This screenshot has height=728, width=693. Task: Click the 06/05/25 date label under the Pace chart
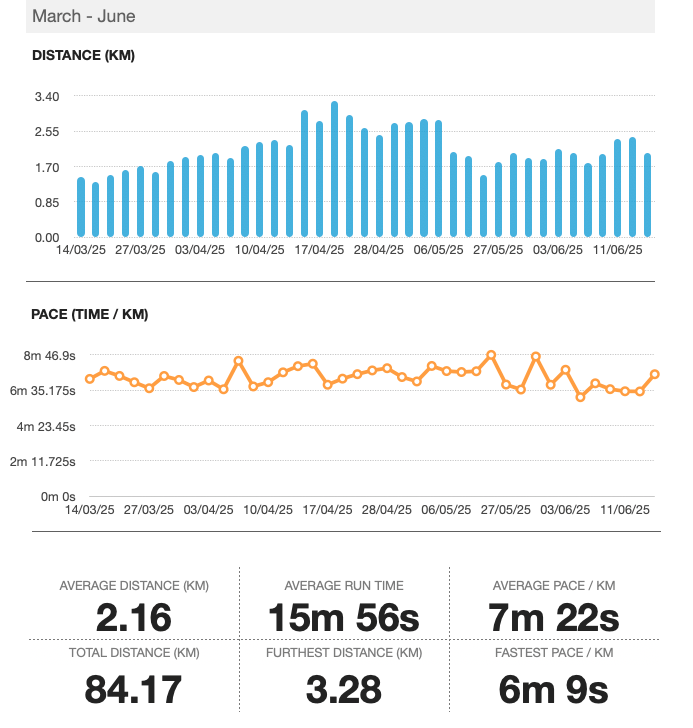pyautogui.click(x=445, y=509)
